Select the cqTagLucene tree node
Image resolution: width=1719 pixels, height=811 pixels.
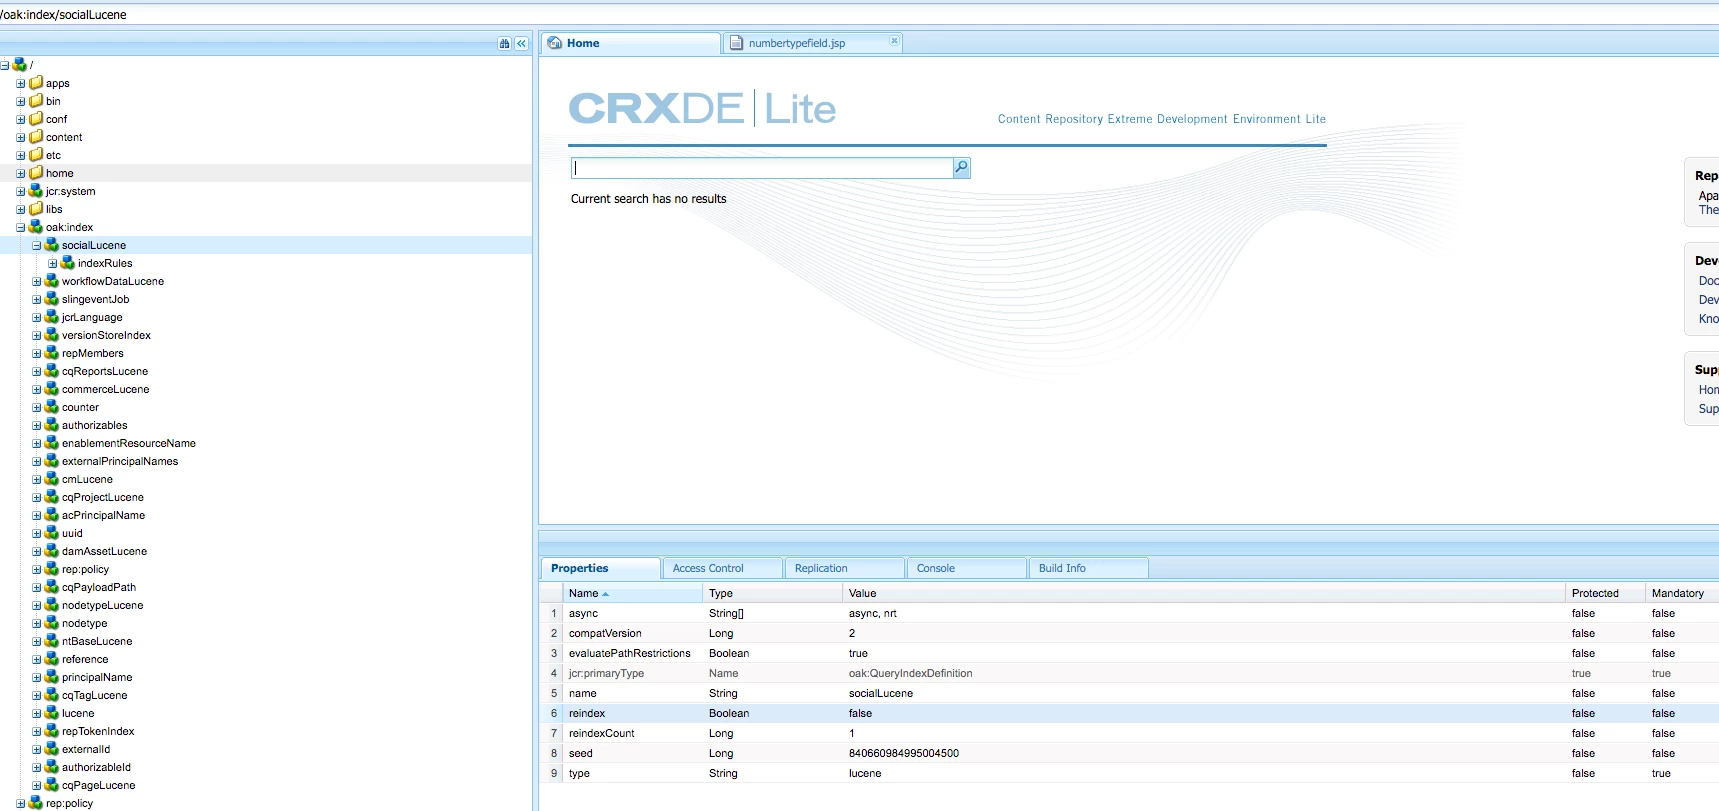click(x=94, y=695)
